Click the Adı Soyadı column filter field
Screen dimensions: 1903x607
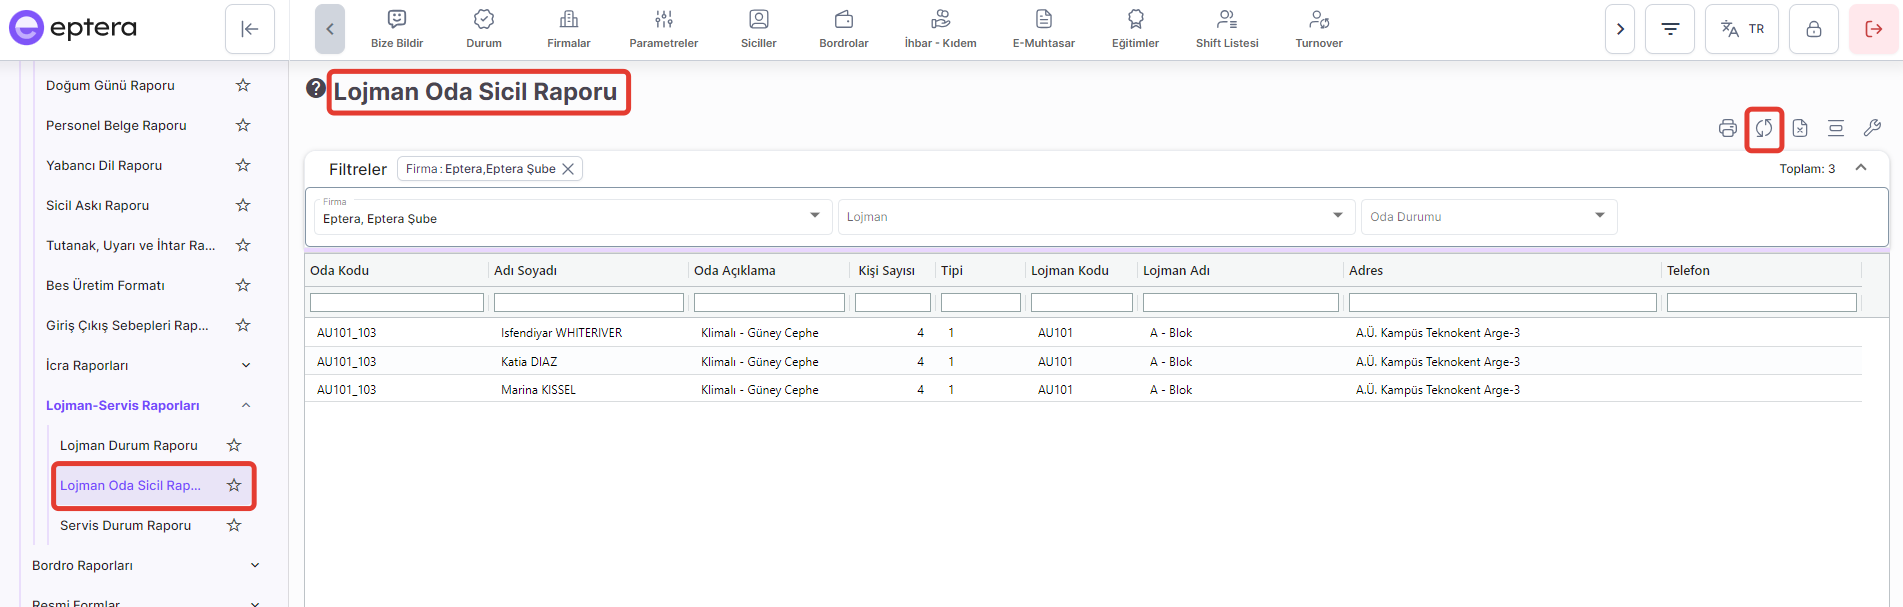588,302
